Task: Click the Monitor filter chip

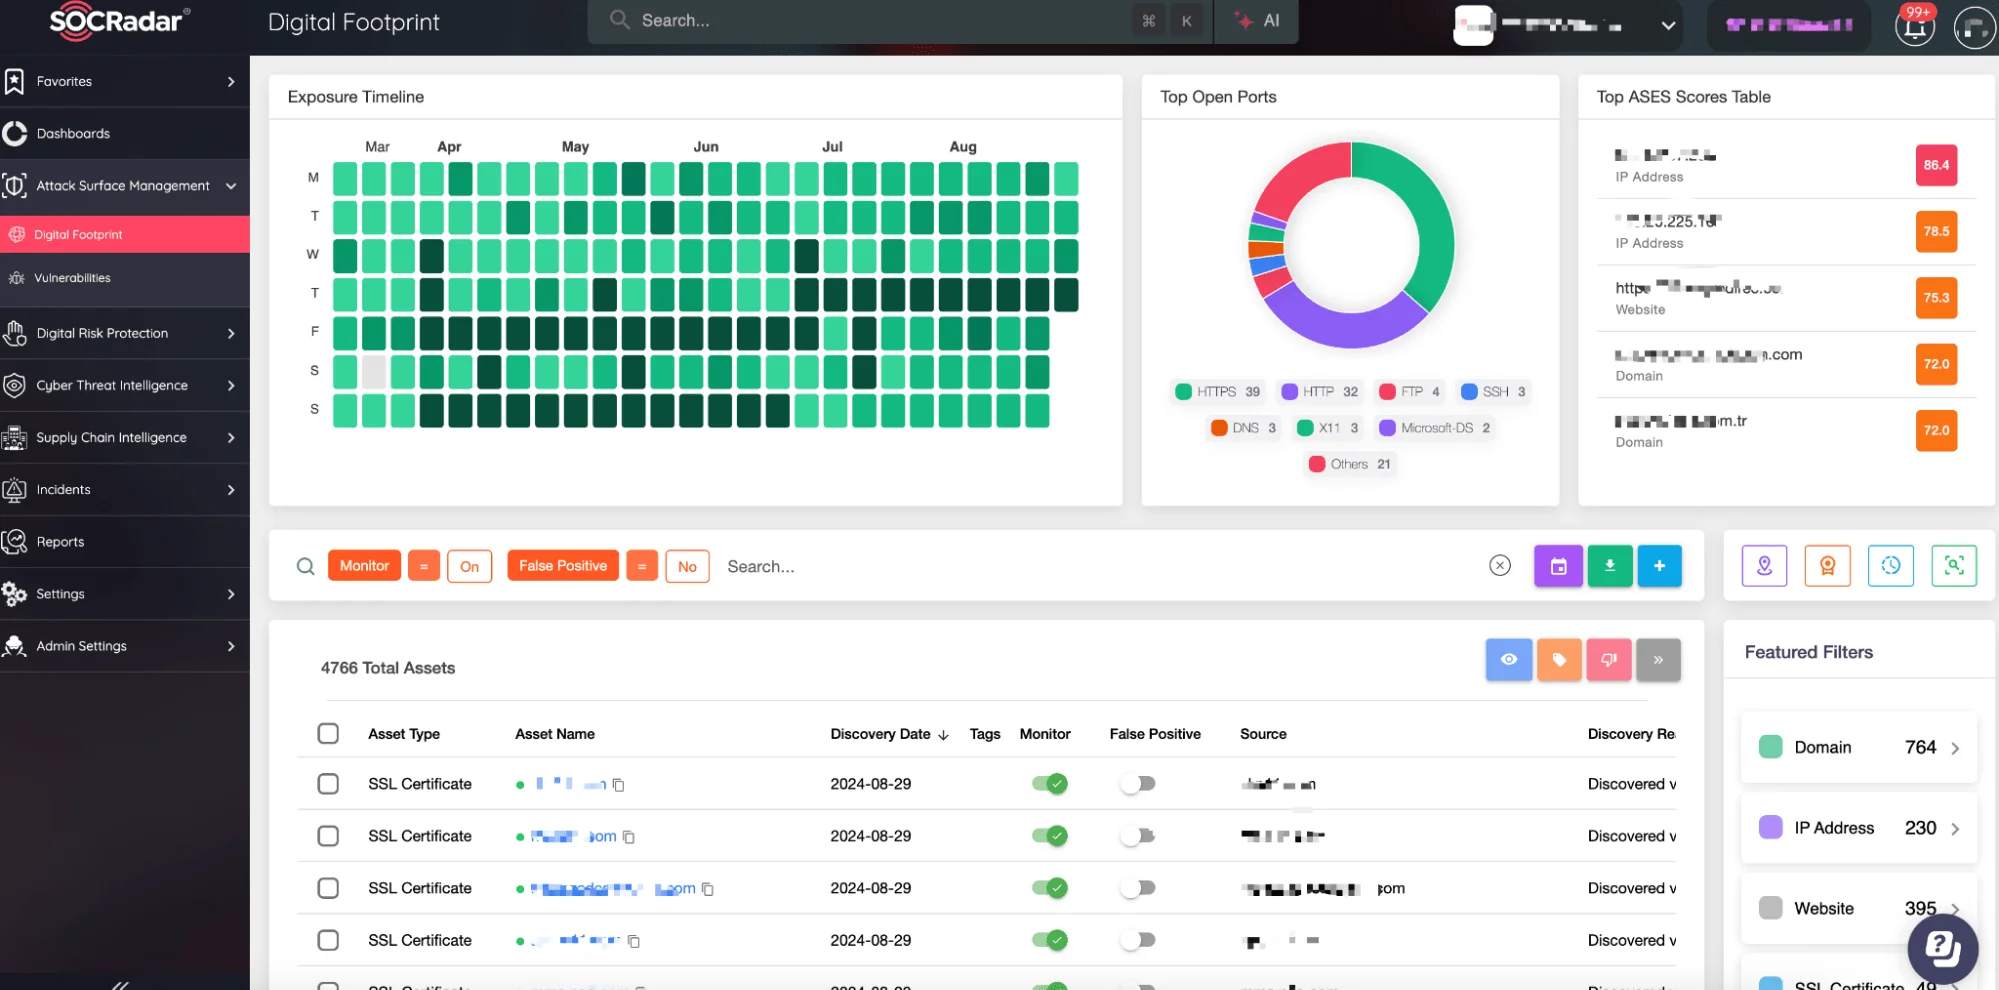Action: coord(364,566)
